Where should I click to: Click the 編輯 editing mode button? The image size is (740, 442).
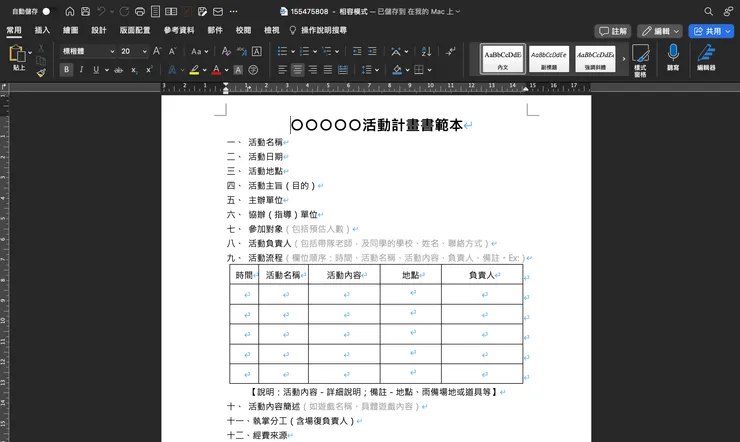pos(660,31)
